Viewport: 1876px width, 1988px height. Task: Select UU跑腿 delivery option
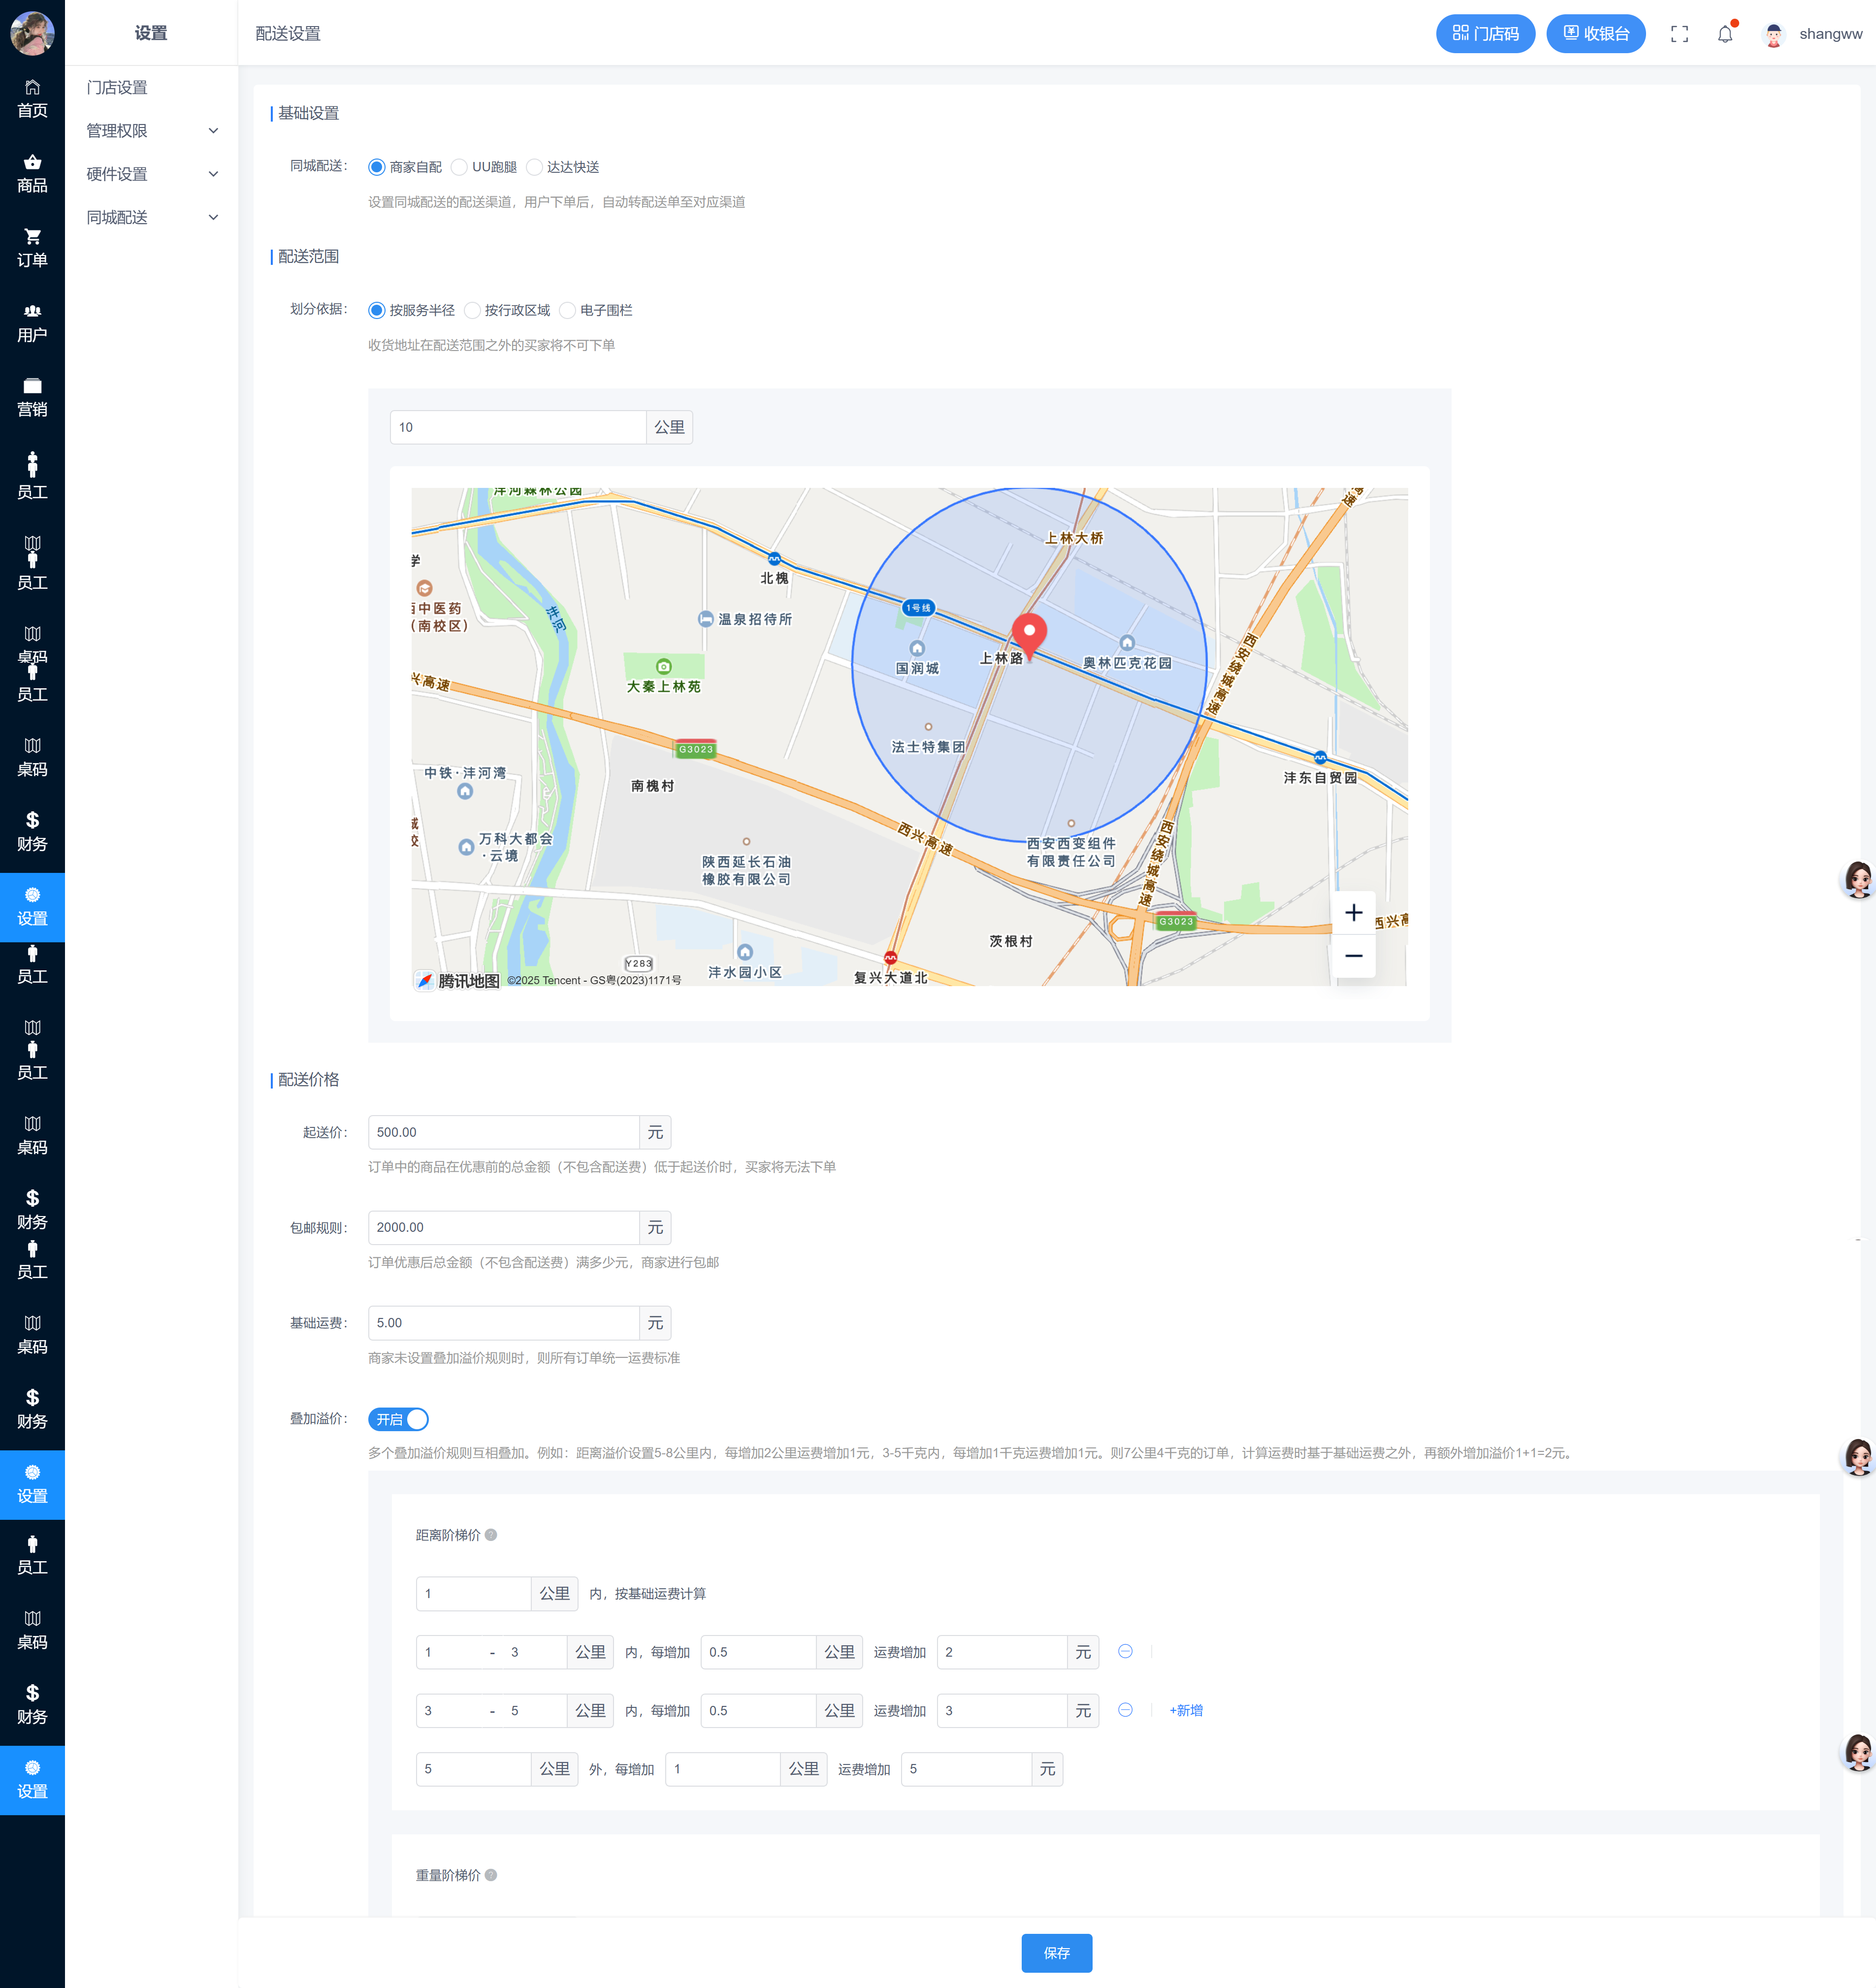(460, 167)
